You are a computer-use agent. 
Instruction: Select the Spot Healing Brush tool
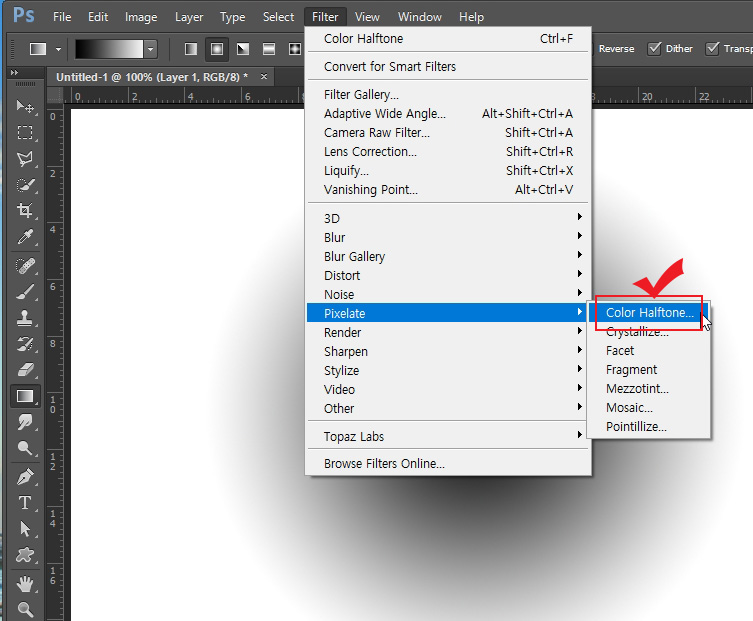[x=25, y=265]
